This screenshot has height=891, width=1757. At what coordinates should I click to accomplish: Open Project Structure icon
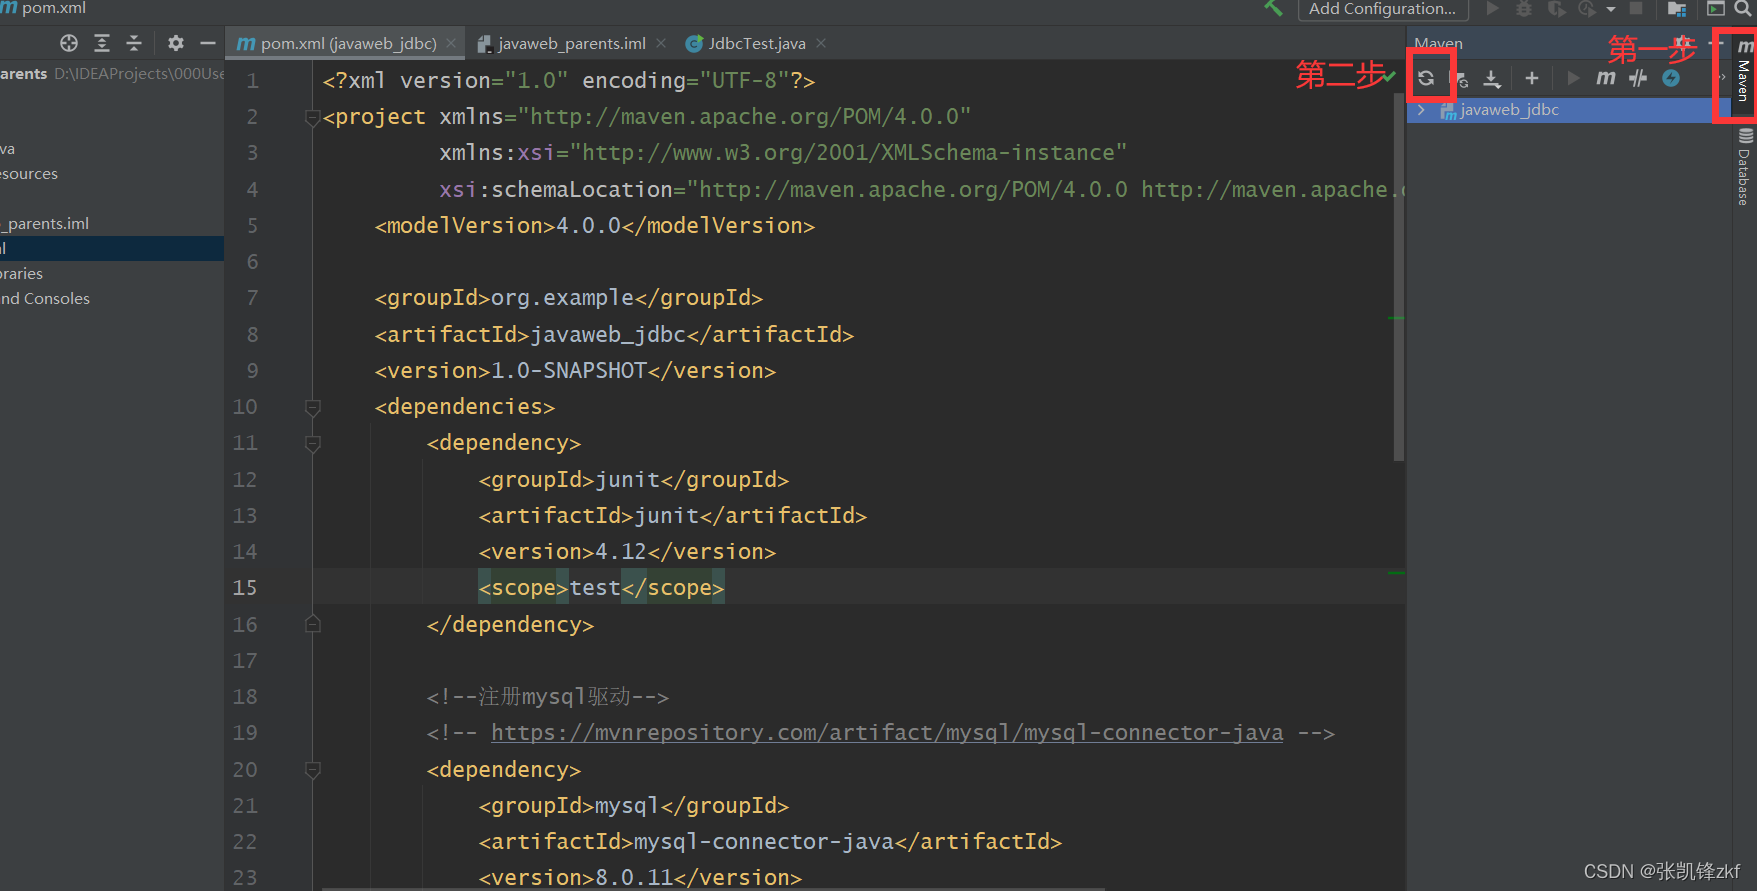[1677, 9]
